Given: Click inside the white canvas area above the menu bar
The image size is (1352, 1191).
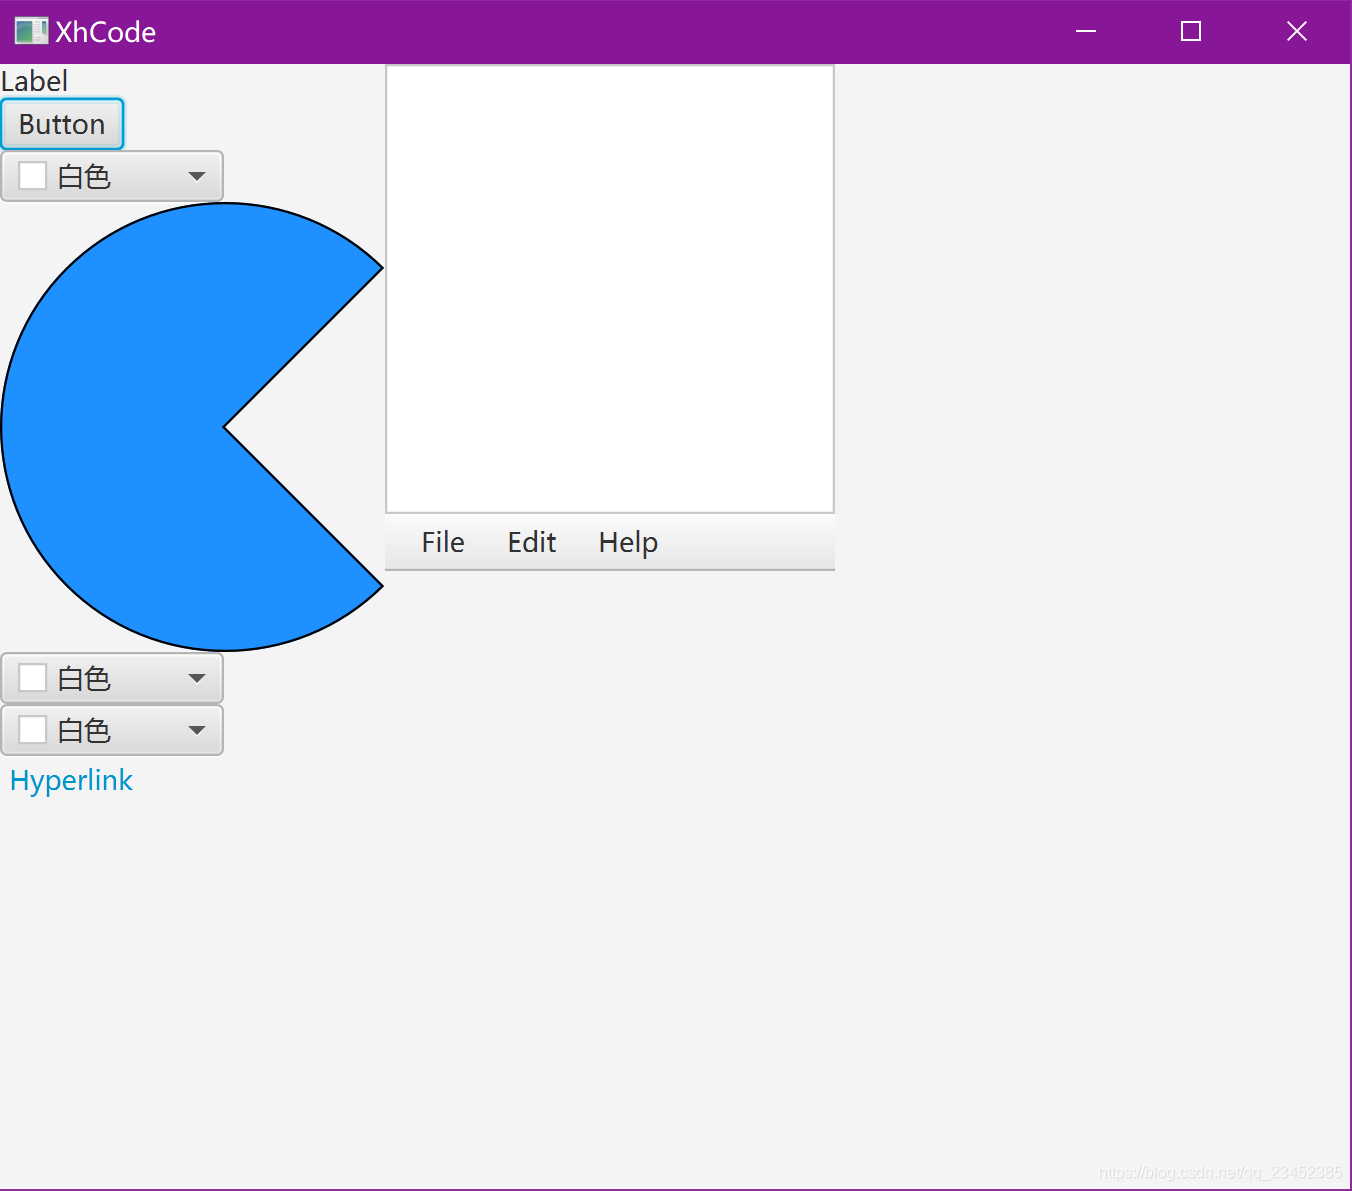Looking at the screenshot, I should tap(610, 289).
